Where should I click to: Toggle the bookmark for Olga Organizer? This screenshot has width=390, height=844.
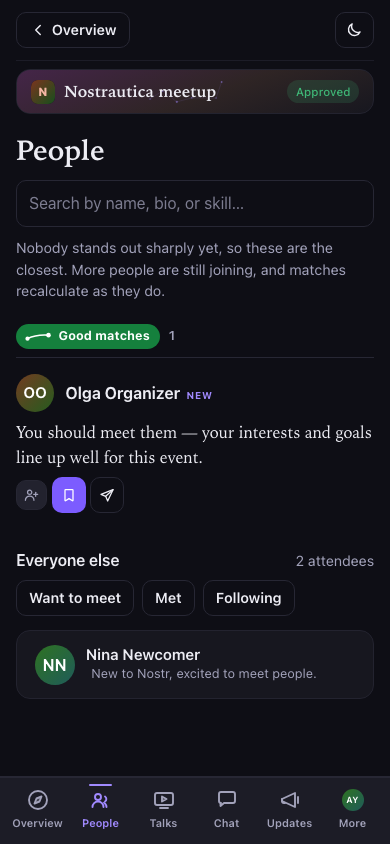coord(69,495)
